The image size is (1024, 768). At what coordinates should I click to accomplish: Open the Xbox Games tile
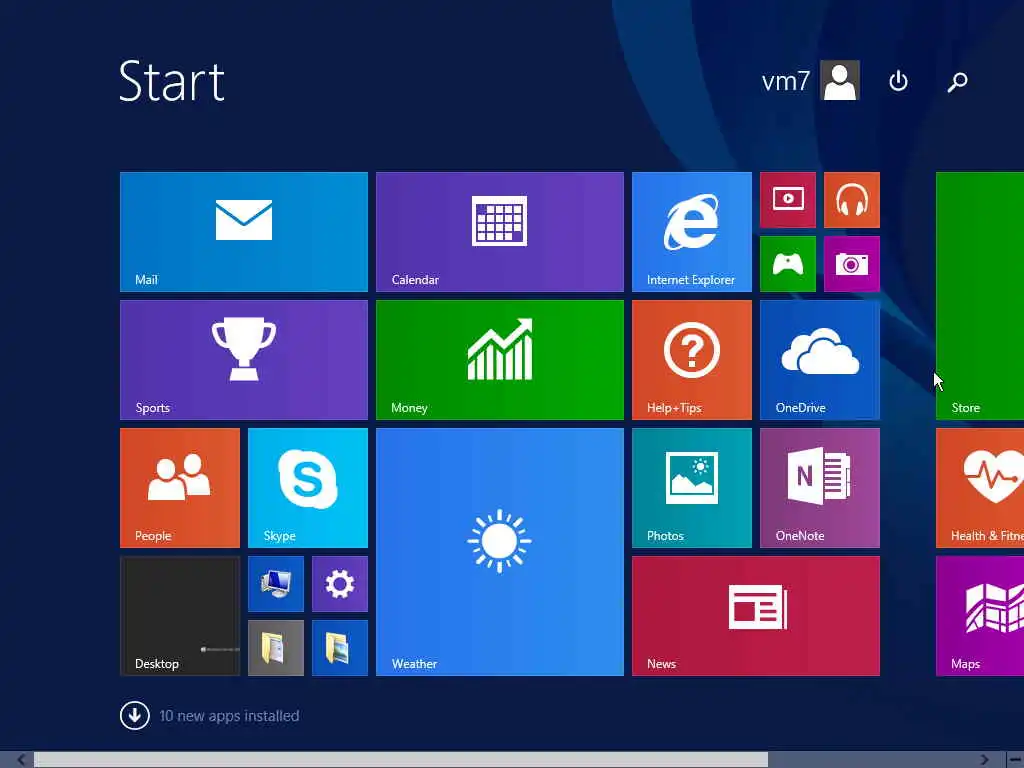(788, 264)
